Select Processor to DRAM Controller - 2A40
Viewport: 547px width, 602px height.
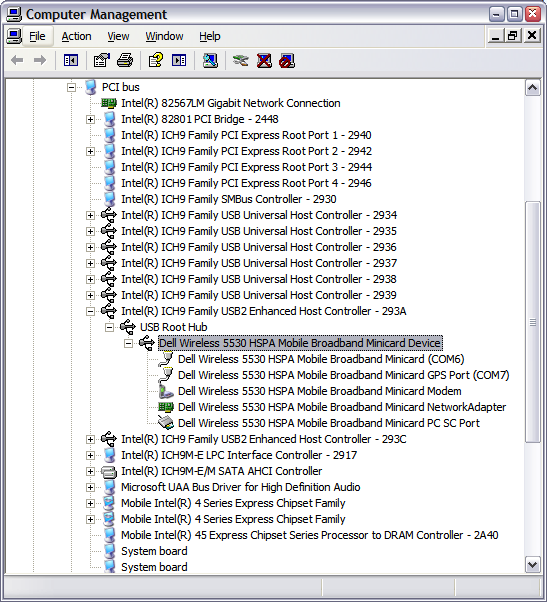pyautogui.click(x=309, y=535)
